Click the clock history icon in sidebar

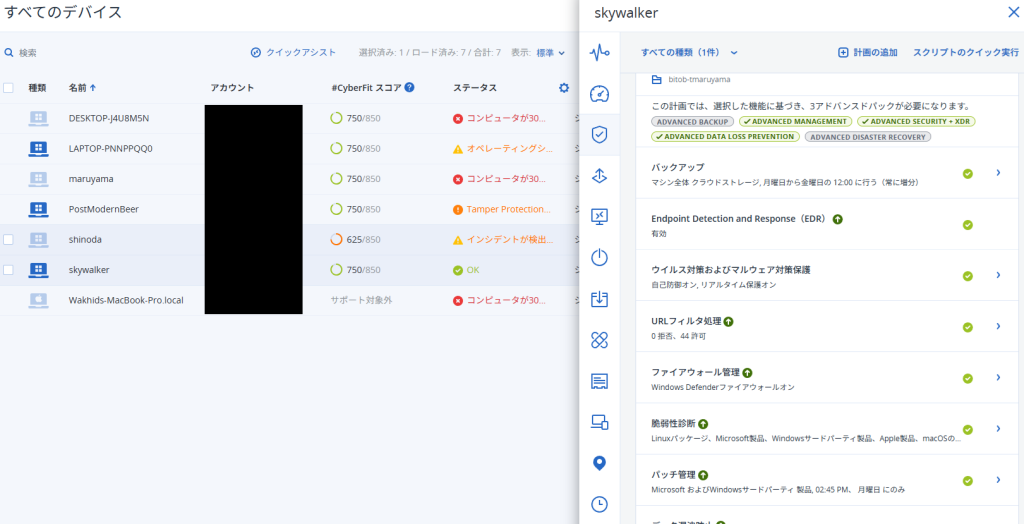(599, 504)
